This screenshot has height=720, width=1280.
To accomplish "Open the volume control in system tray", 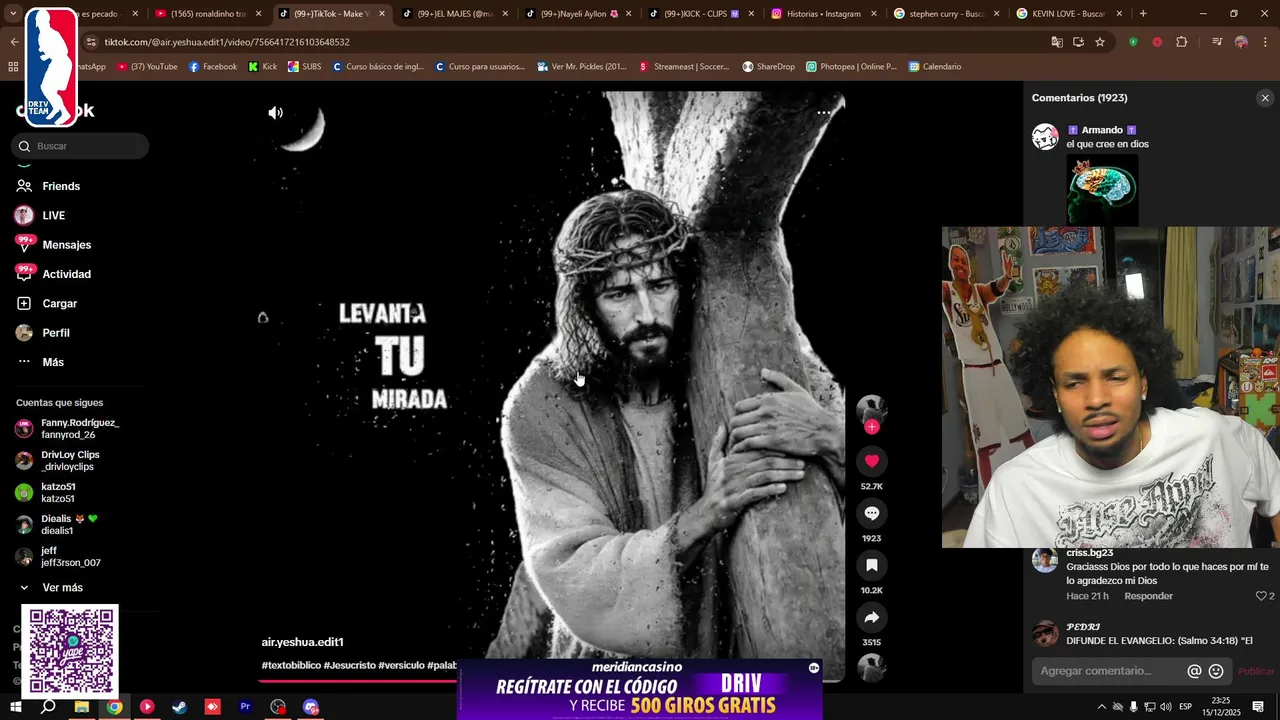I will [1165, 707].
